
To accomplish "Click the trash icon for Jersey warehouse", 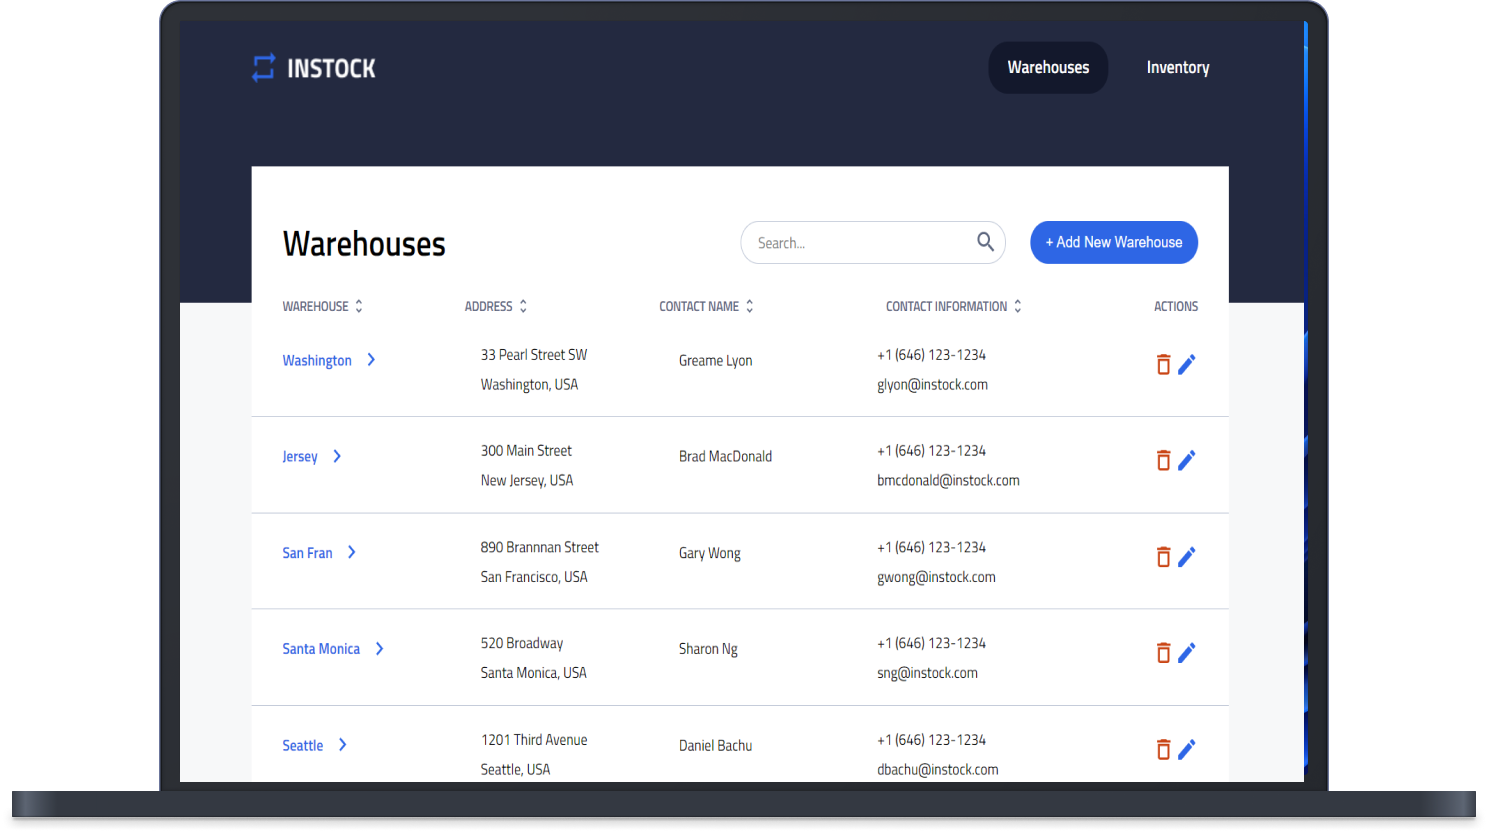I will coord(1163,460).
